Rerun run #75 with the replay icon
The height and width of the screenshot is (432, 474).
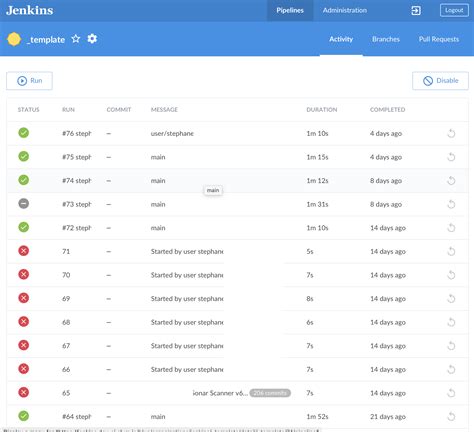click(451, 157)
